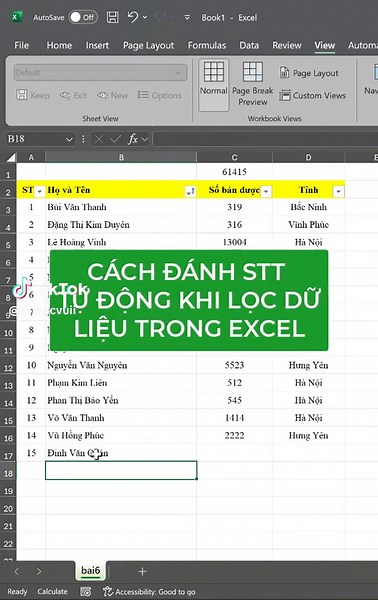Click the New sheet view button

click(112, 95)
